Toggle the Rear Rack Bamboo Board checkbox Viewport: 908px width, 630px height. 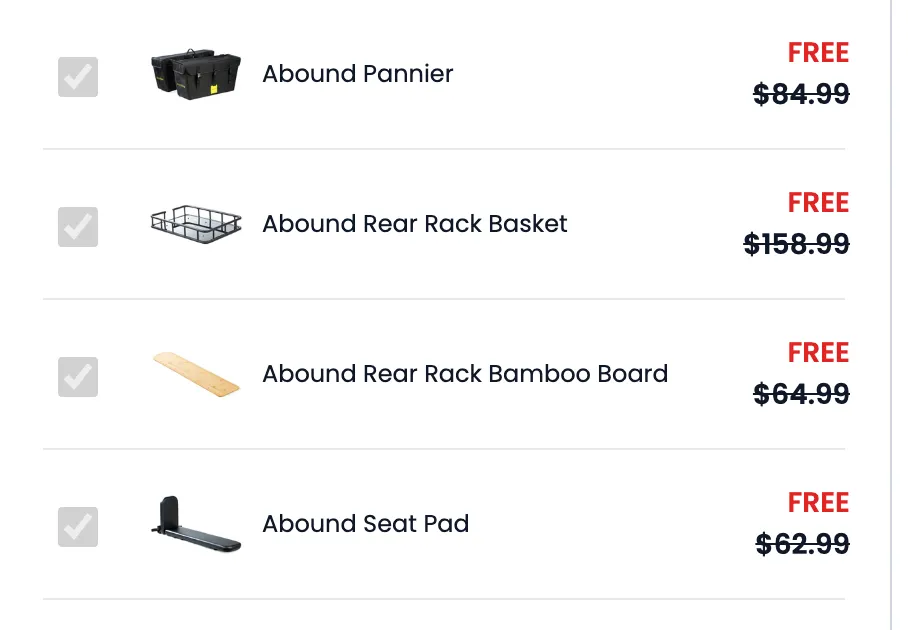tap(78, 376)
